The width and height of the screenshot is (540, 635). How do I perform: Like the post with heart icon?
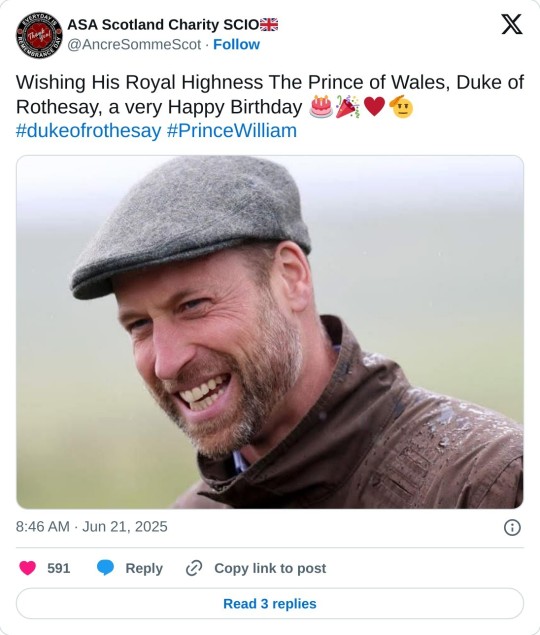click(x=28, y=568)
